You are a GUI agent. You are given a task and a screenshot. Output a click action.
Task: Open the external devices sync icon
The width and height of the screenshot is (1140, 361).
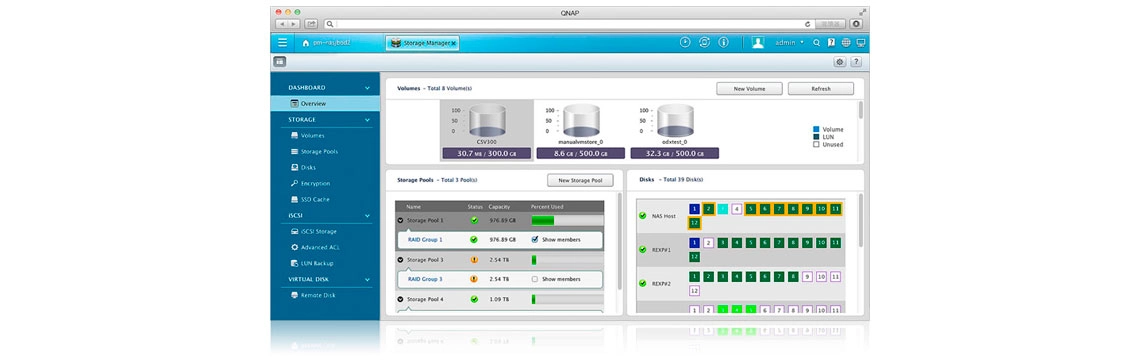tap(705, 43)
